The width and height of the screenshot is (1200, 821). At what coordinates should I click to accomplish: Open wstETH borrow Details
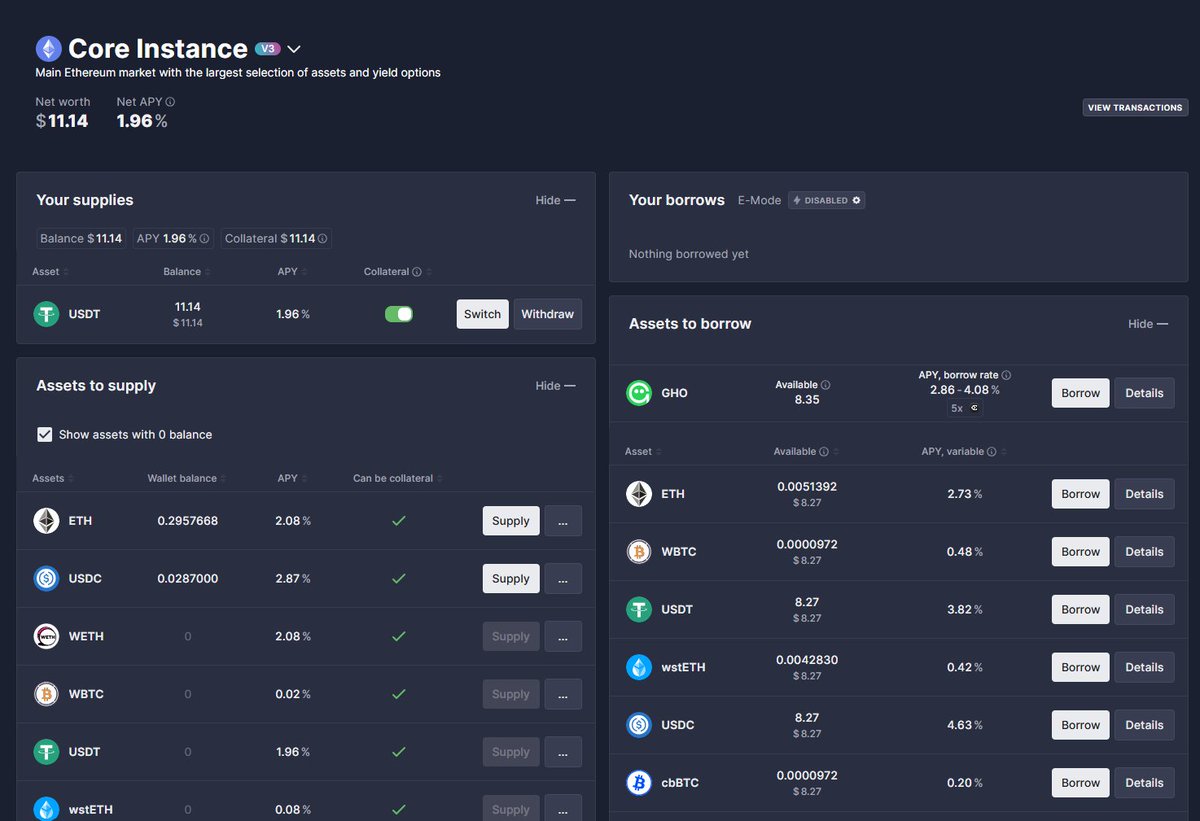1144,667
